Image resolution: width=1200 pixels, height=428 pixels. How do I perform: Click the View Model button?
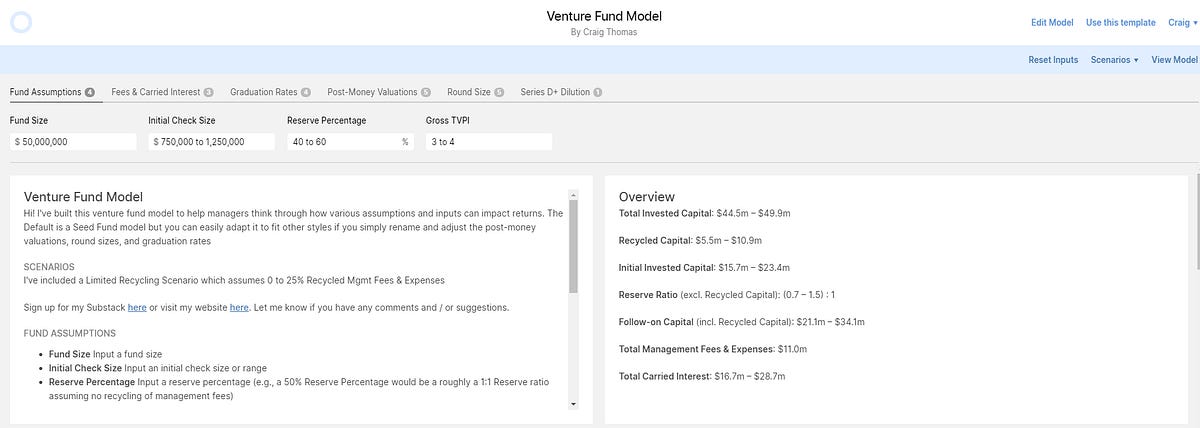pyautogui.click(x=1174, y=60)
